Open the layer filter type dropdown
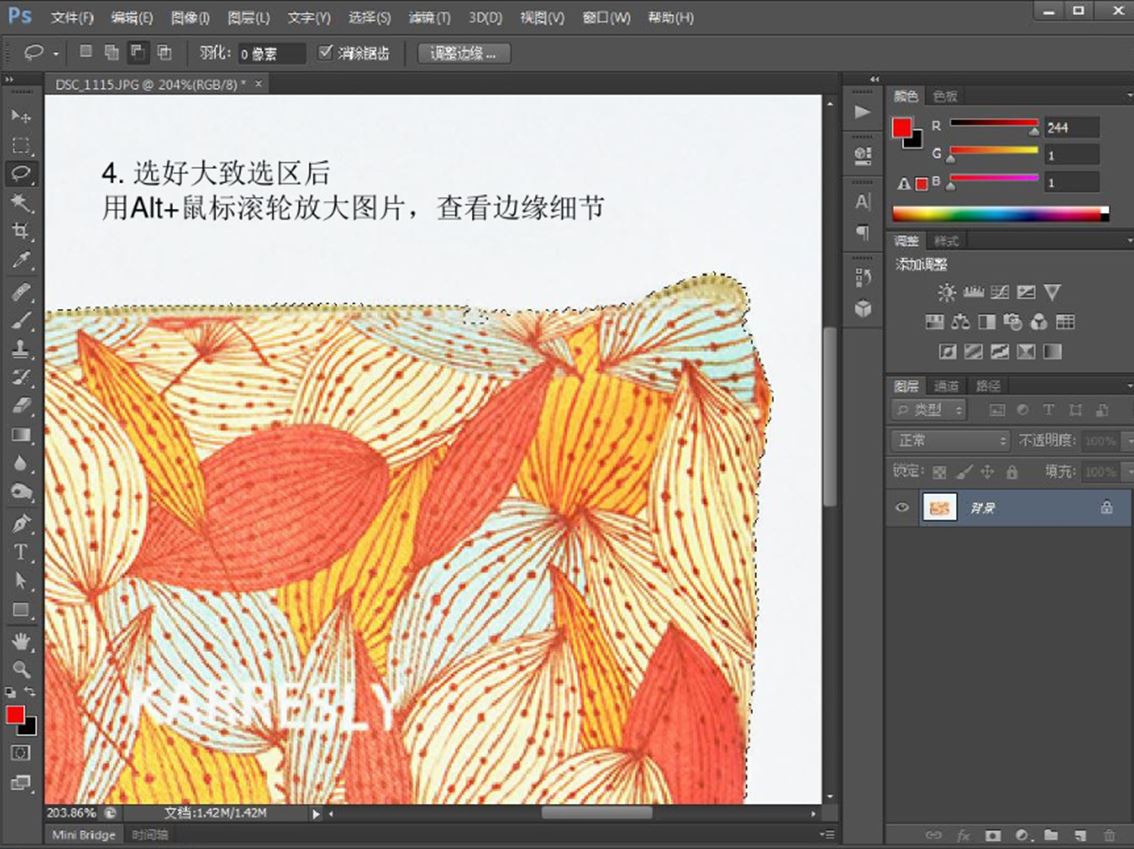 (930, 410)
